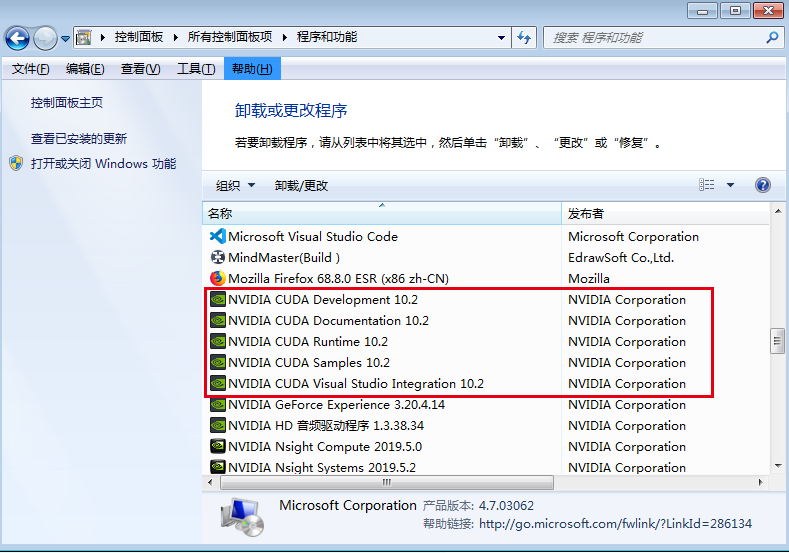Click the search magnifier icon
This screenshot has height=553, width=789.
pos(772,38)
